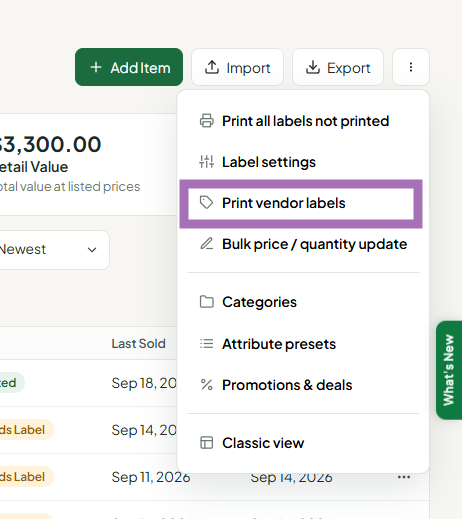Viewport: 462px width, 519px height.
Task: Click the Sep 18 last sold date
Action: (144, 383)
